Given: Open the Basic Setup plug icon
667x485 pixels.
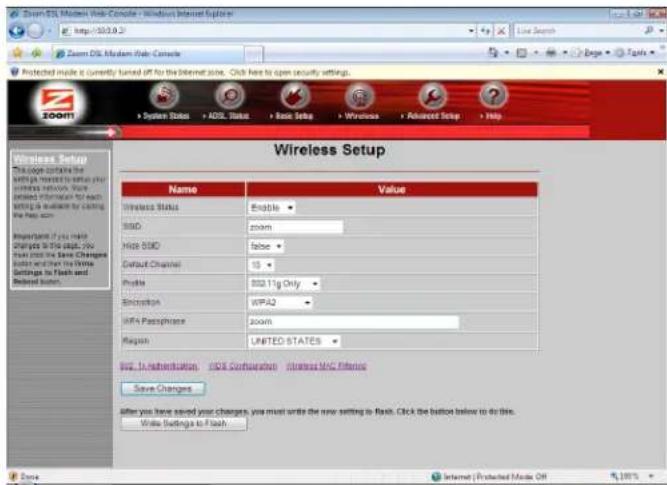Looking at the screenshot, I should (x=295, y=96).
